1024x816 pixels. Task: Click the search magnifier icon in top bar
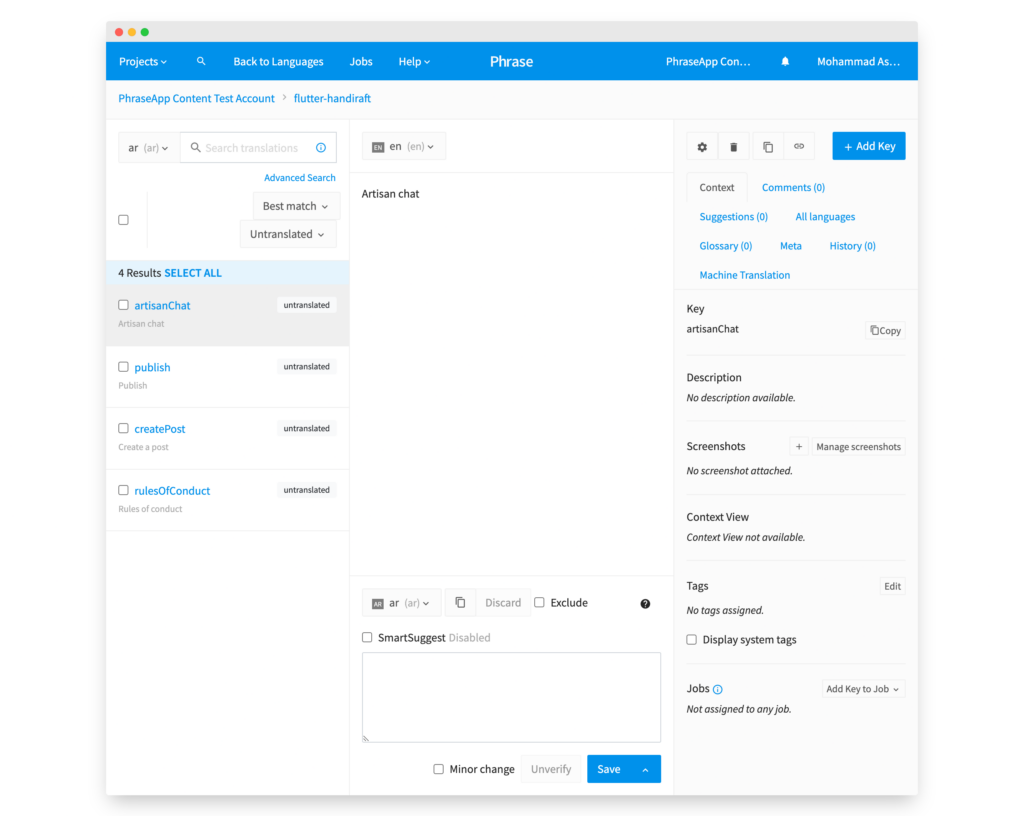pyautogui.click(x=201, y=61)
